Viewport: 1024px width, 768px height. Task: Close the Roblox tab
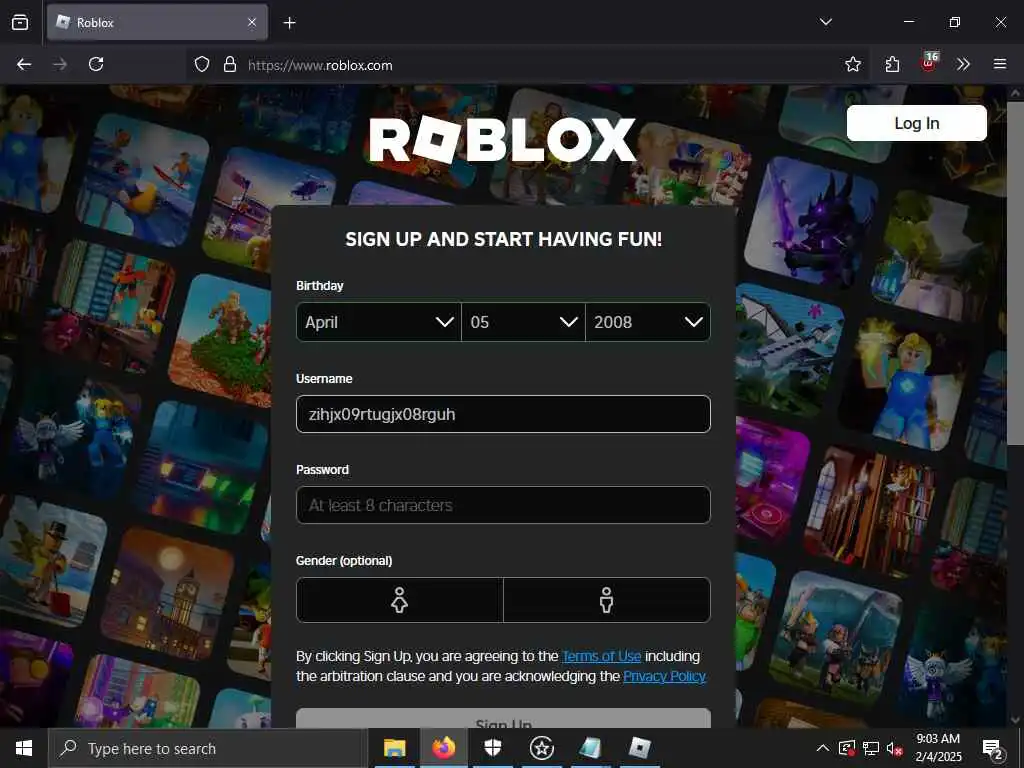[252, 22]
